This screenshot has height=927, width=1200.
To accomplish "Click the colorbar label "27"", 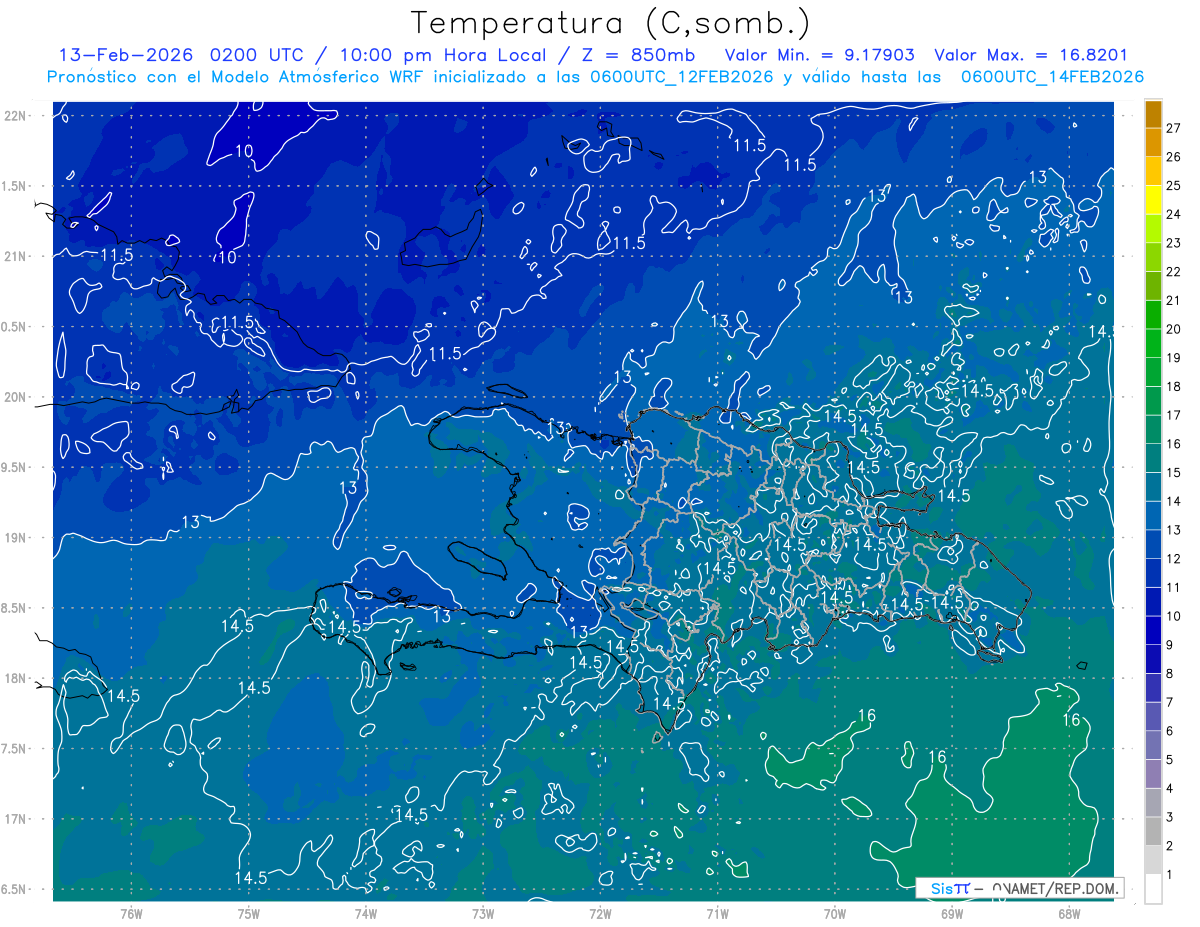I will 1173,128.
